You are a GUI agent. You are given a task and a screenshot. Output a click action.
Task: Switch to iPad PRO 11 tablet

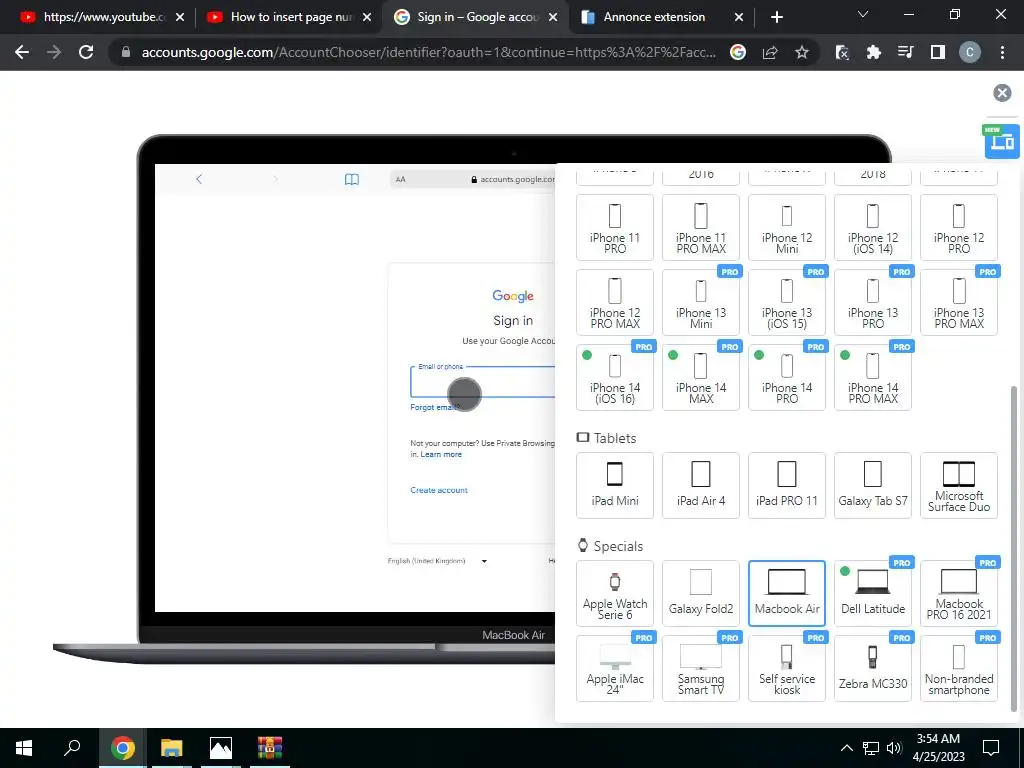pyautogui.click(x=787, y=486)
